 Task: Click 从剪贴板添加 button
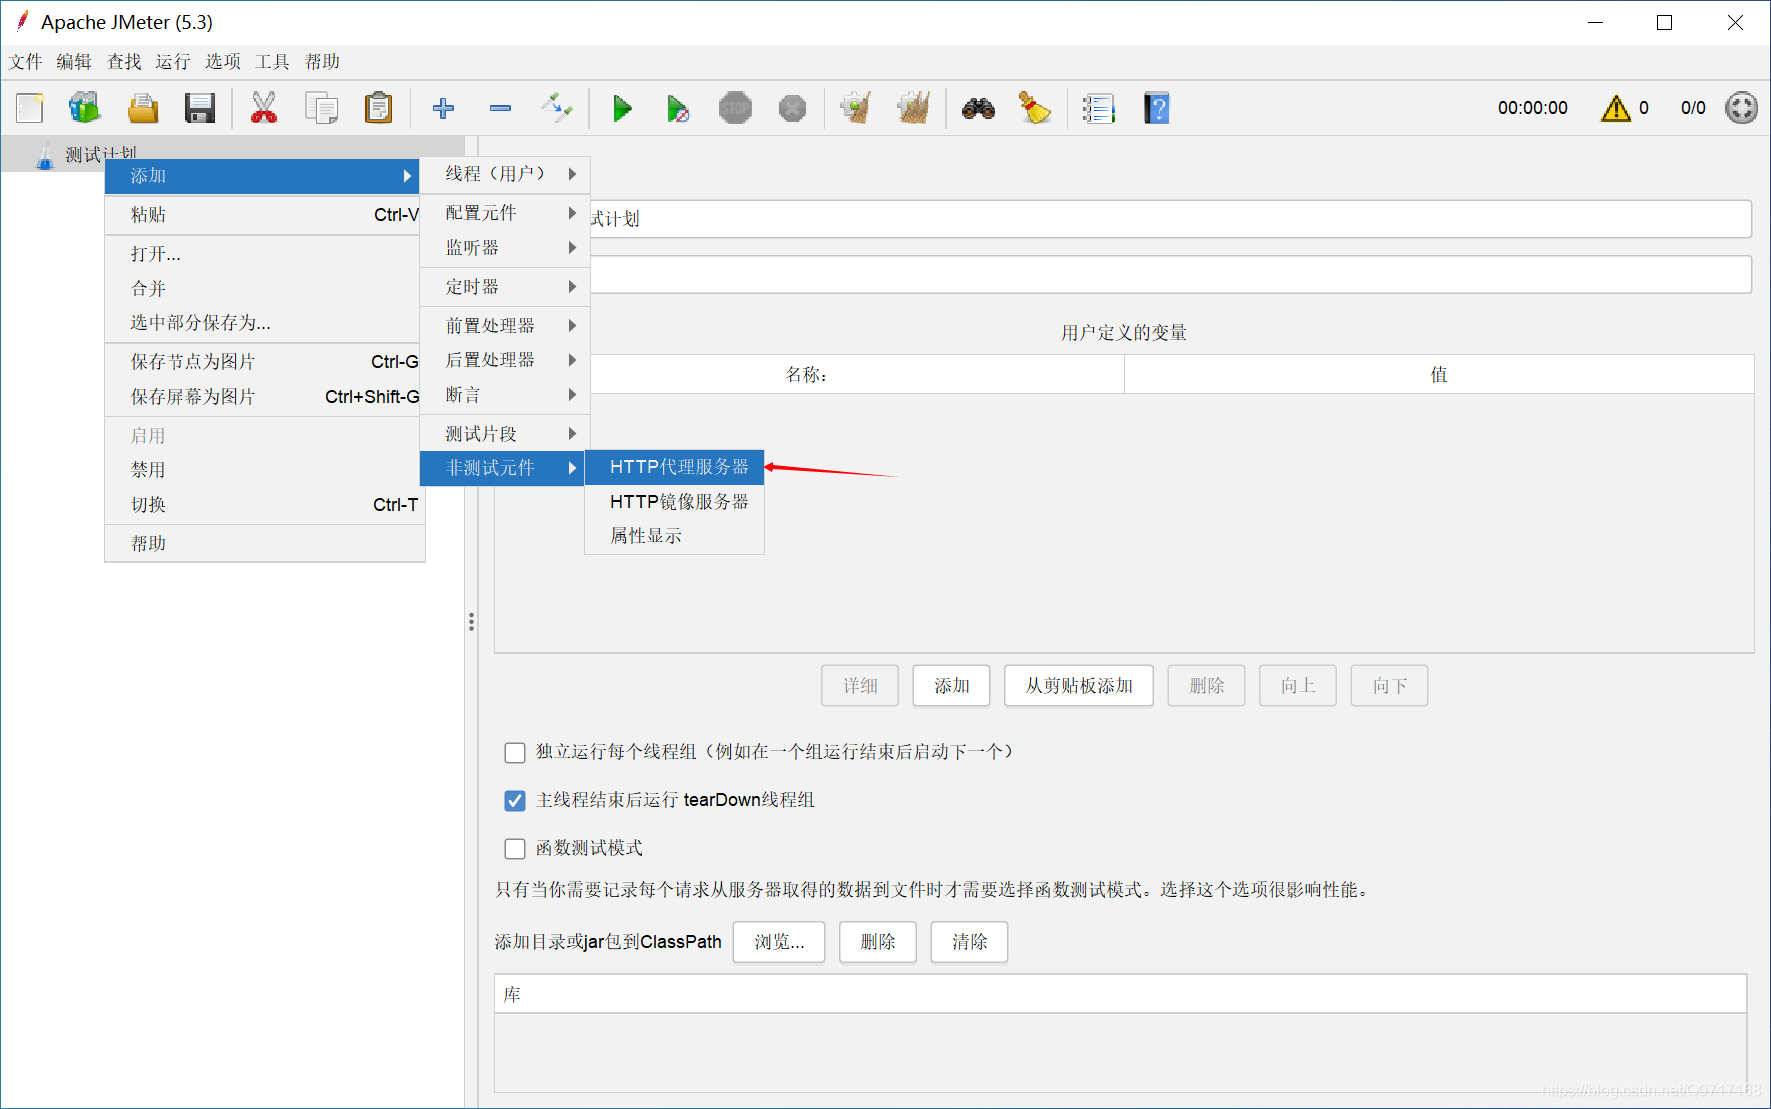click(1079, 686)
